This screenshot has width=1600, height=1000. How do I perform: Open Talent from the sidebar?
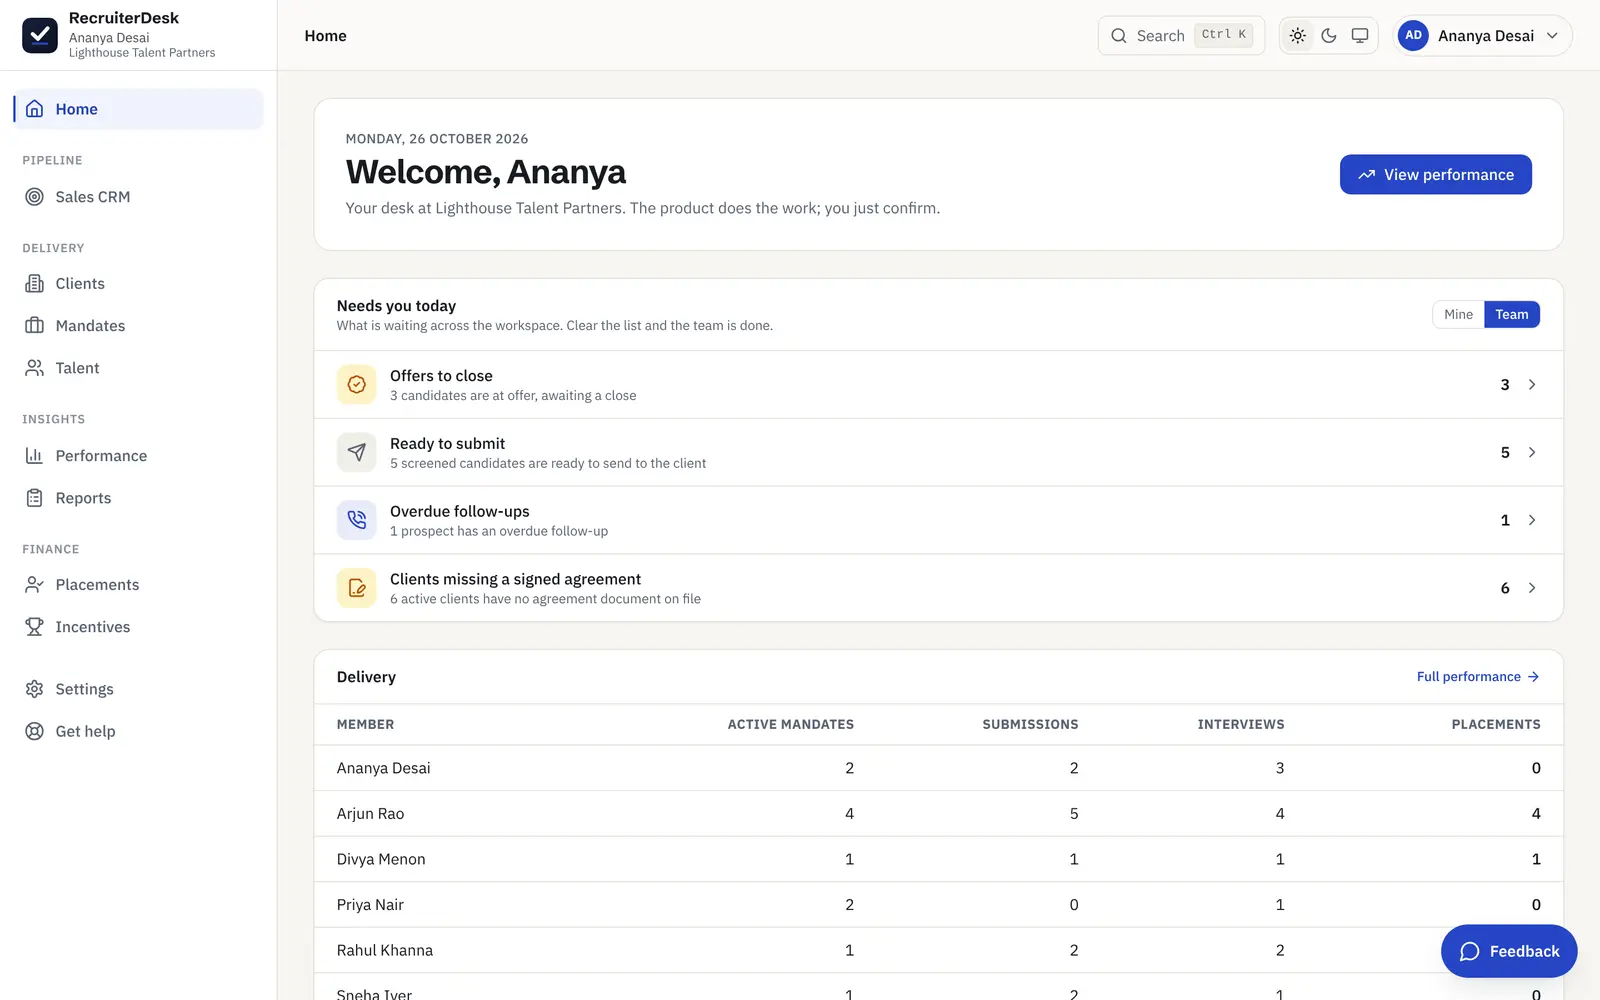(138, 368)
